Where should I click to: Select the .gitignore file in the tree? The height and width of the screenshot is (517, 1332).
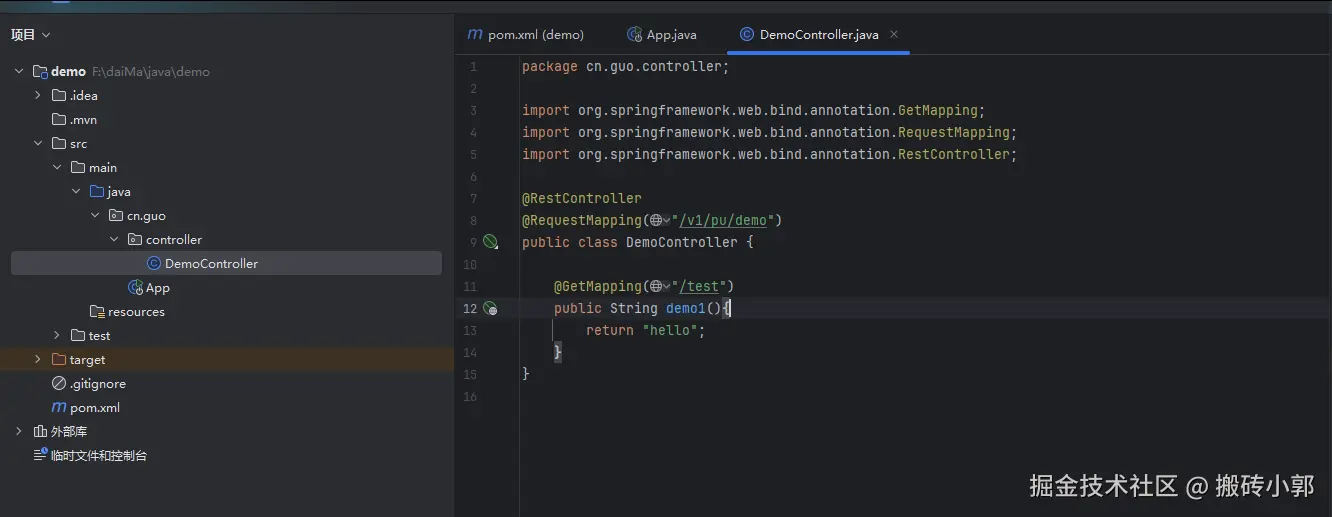97,384
